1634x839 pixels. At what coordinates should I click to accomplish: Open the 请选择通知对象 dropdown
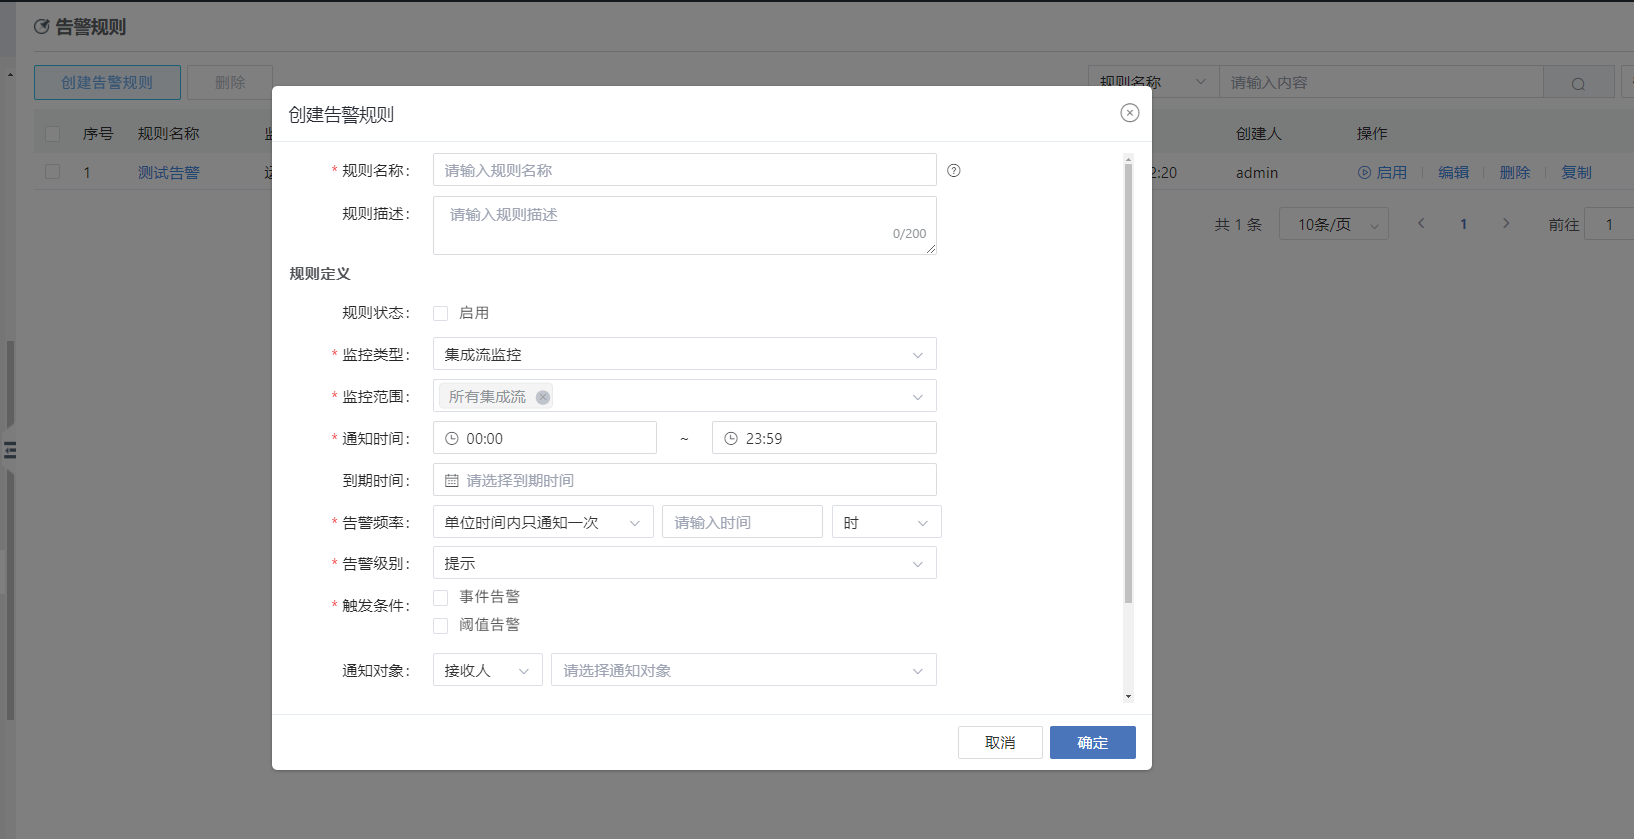(744, 671)
